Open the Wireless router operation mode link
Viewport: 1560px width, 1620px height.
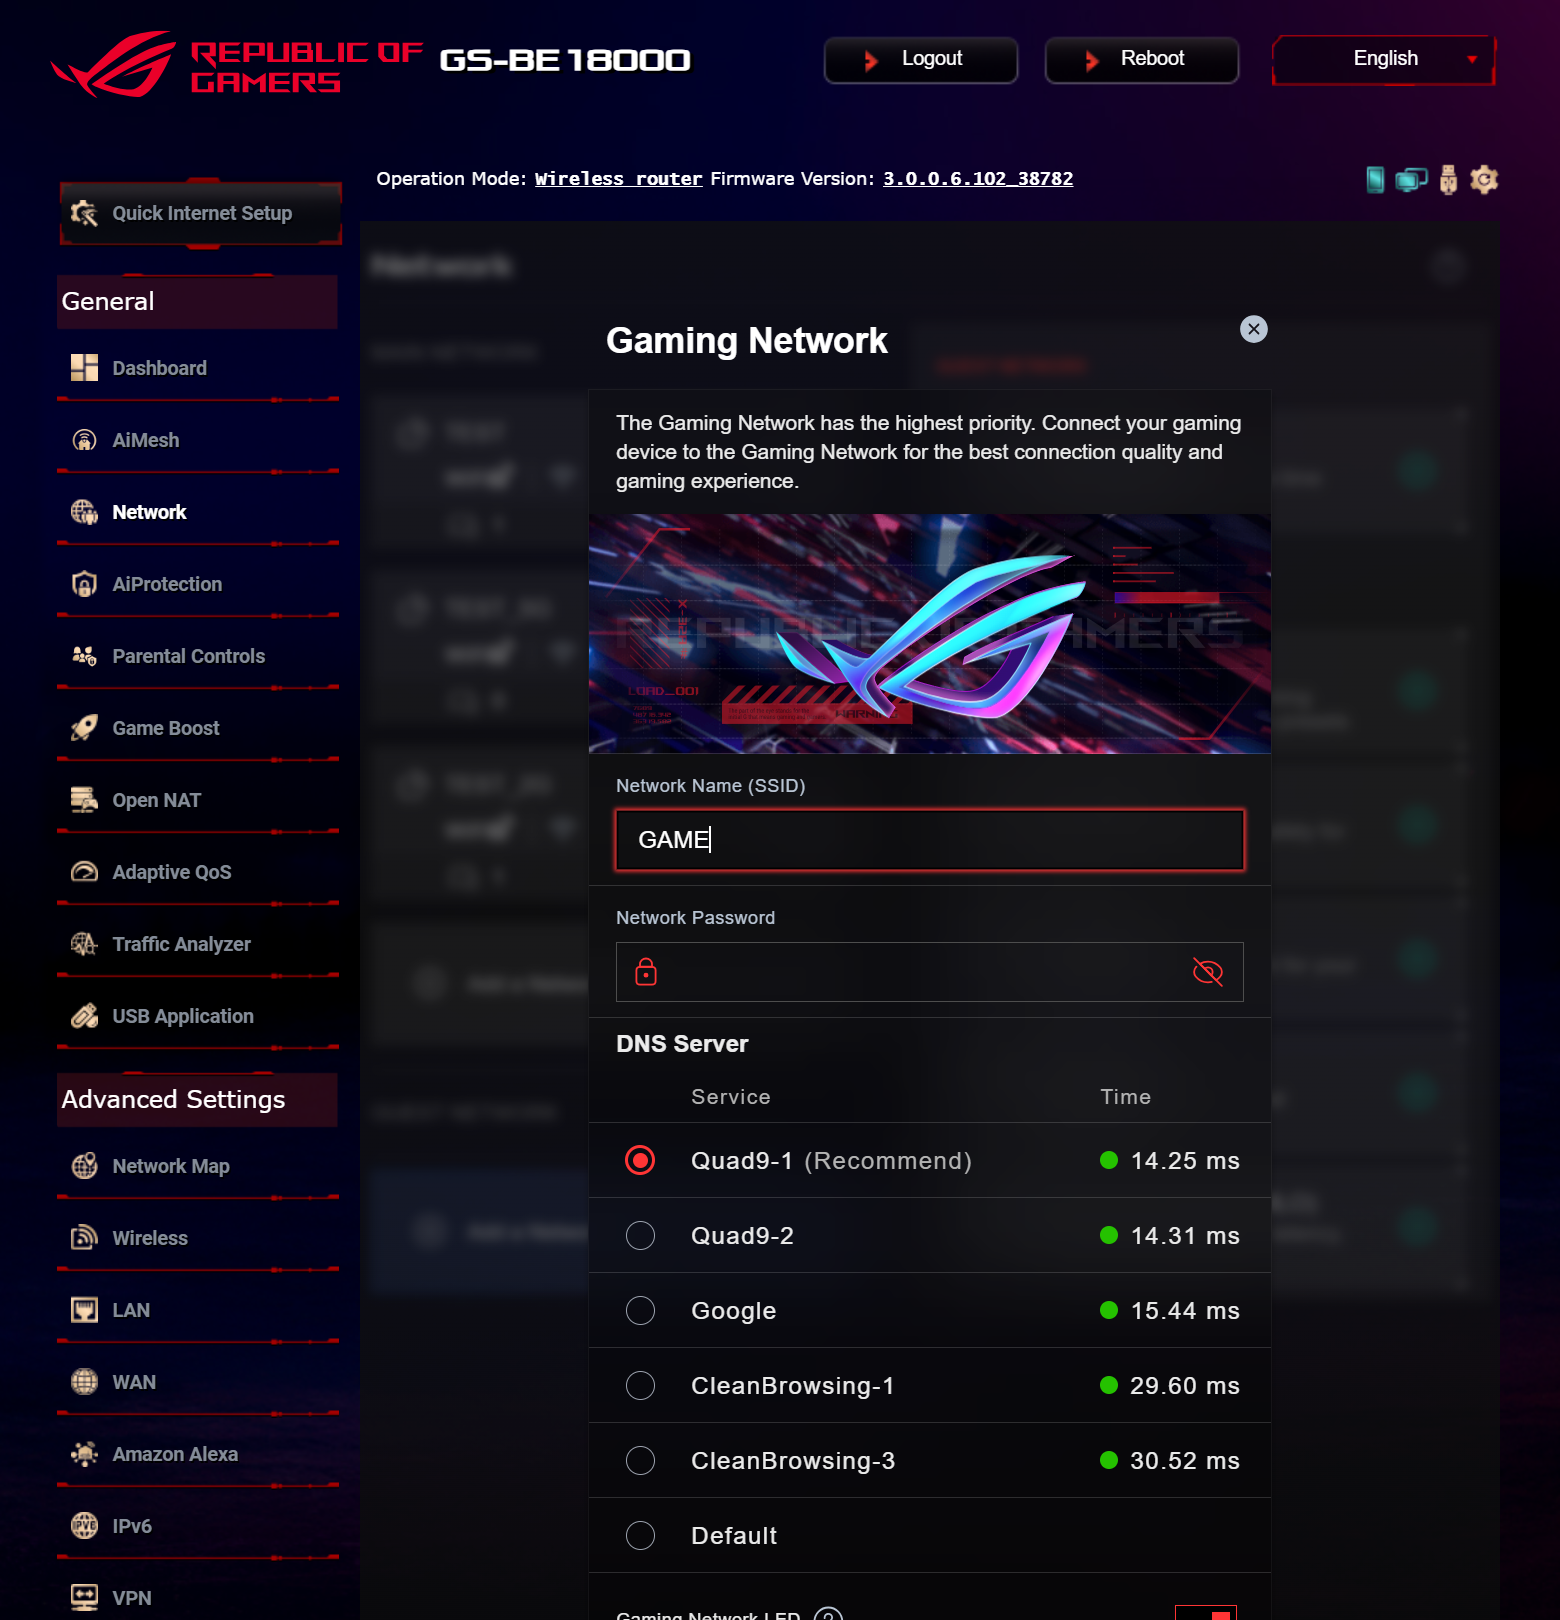pyautogui.click(x=619, y=179)
